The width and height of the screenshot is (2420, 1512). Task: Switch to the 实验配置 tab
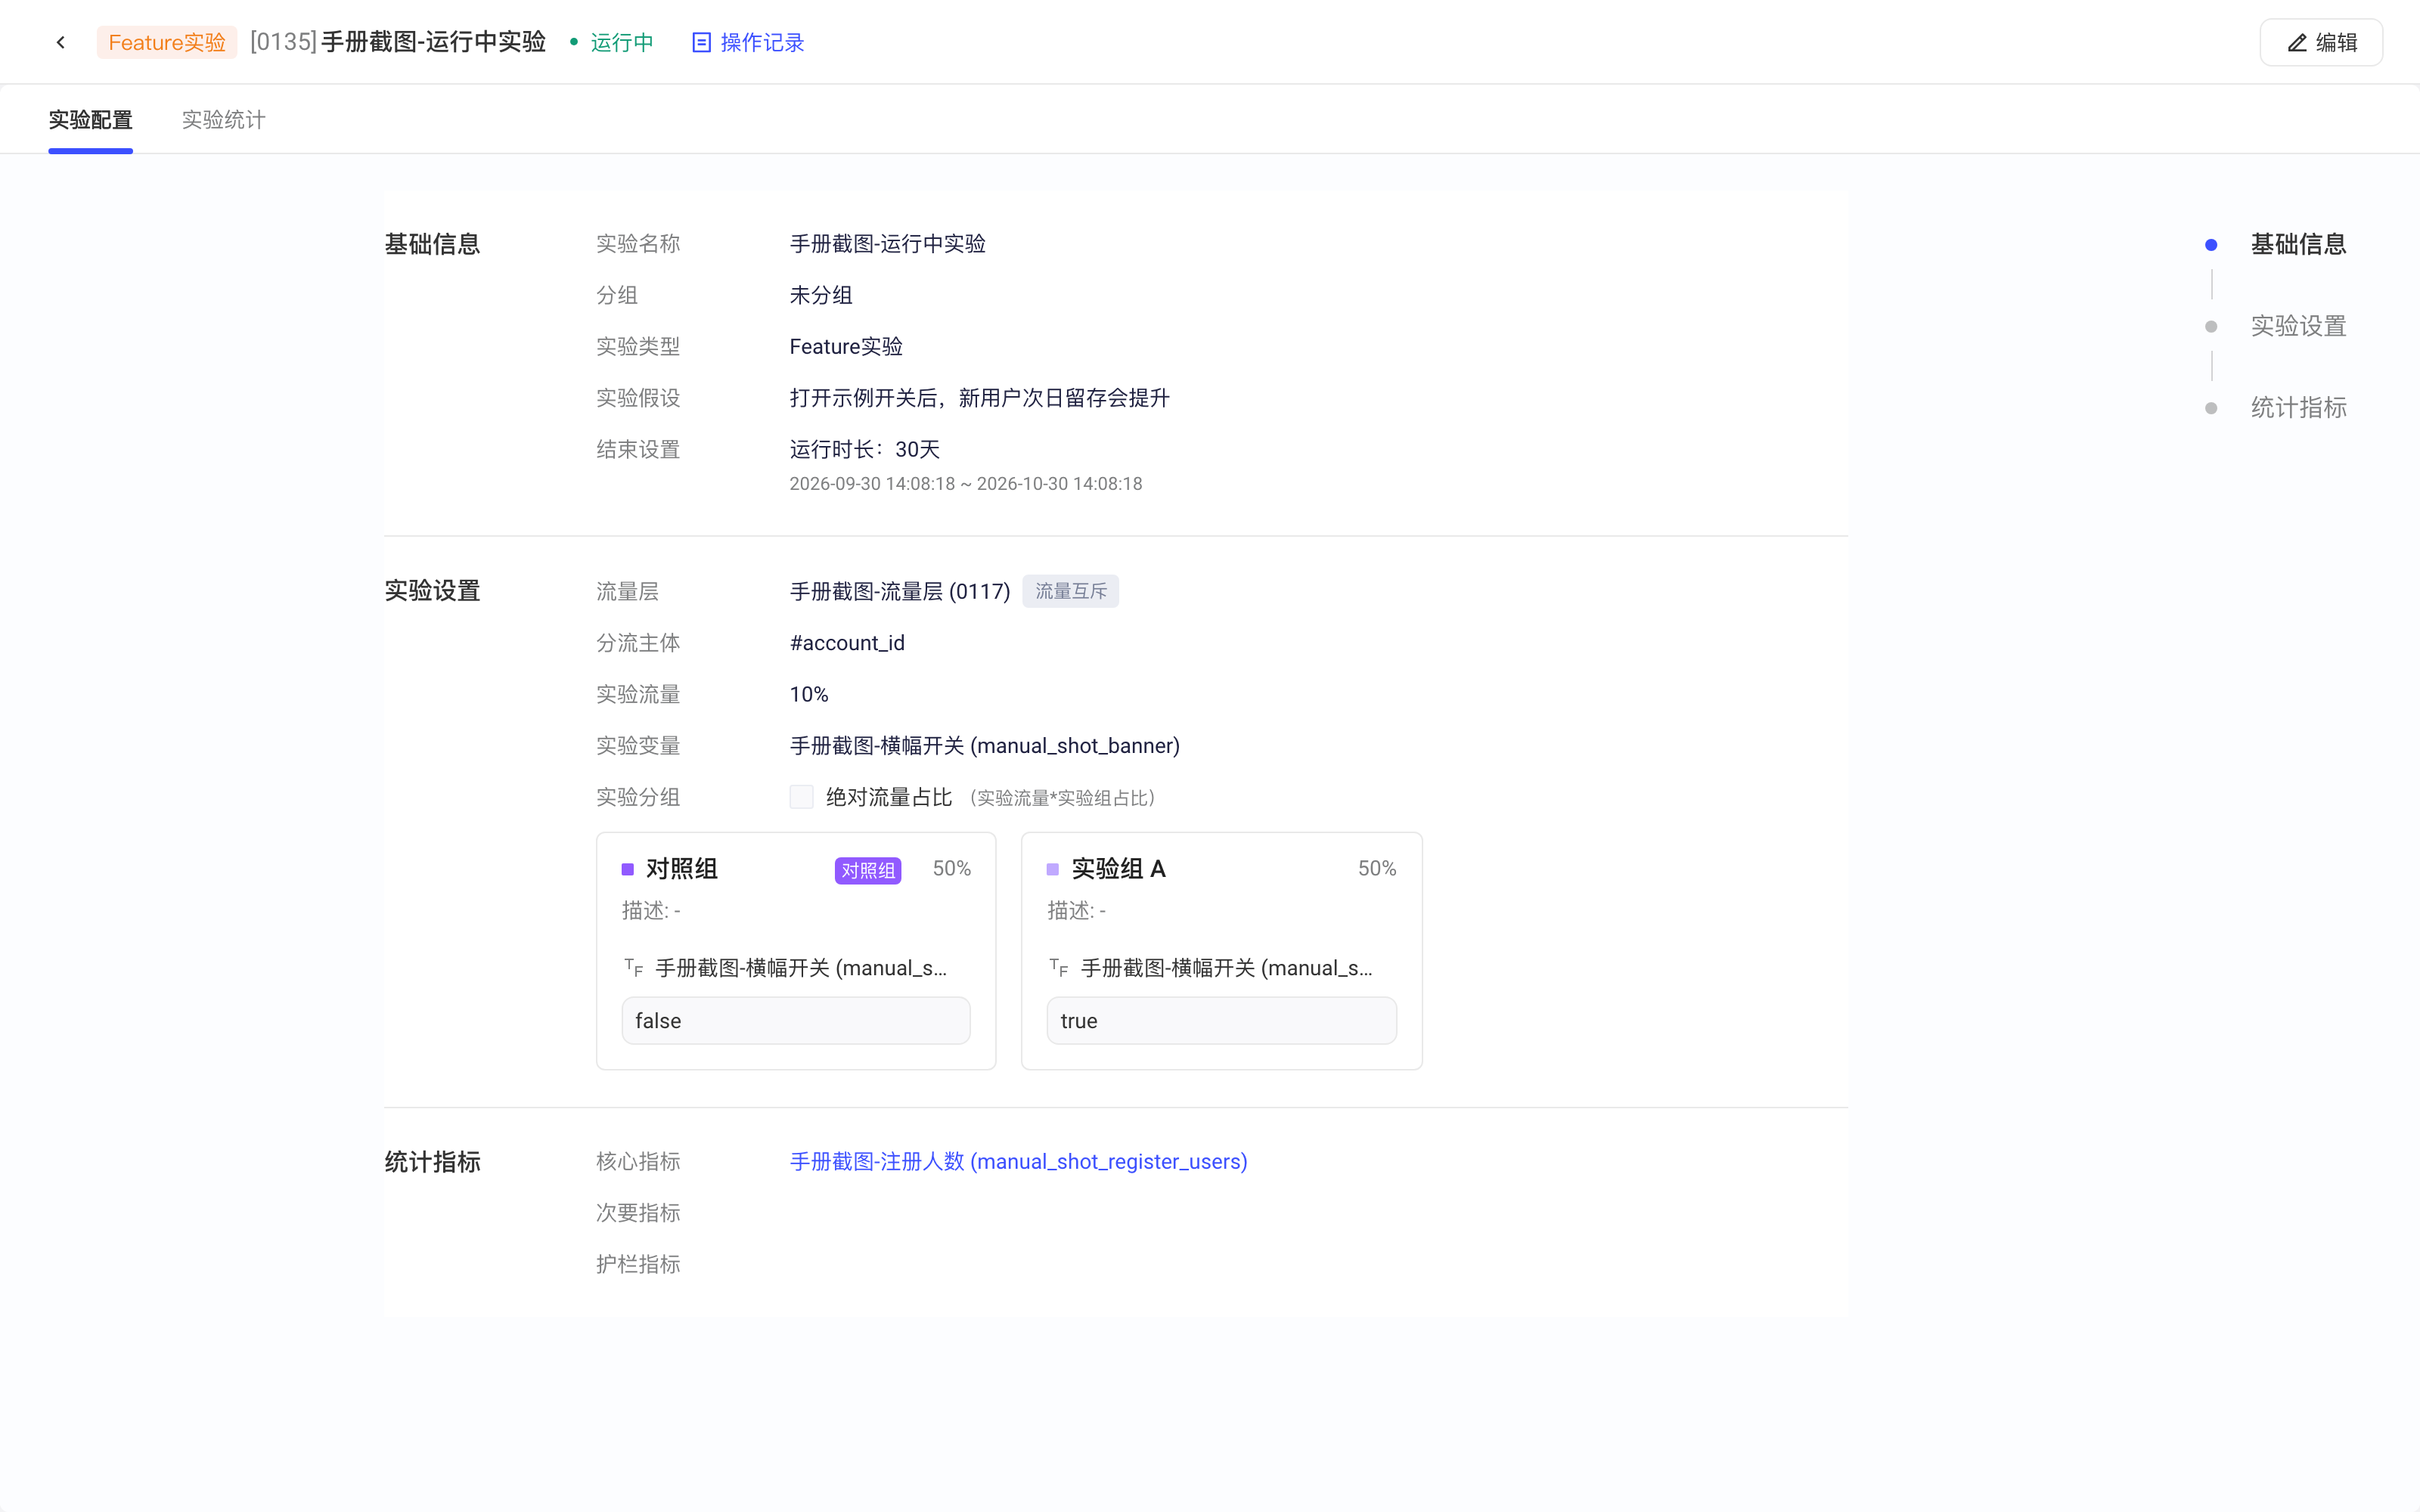90,120
